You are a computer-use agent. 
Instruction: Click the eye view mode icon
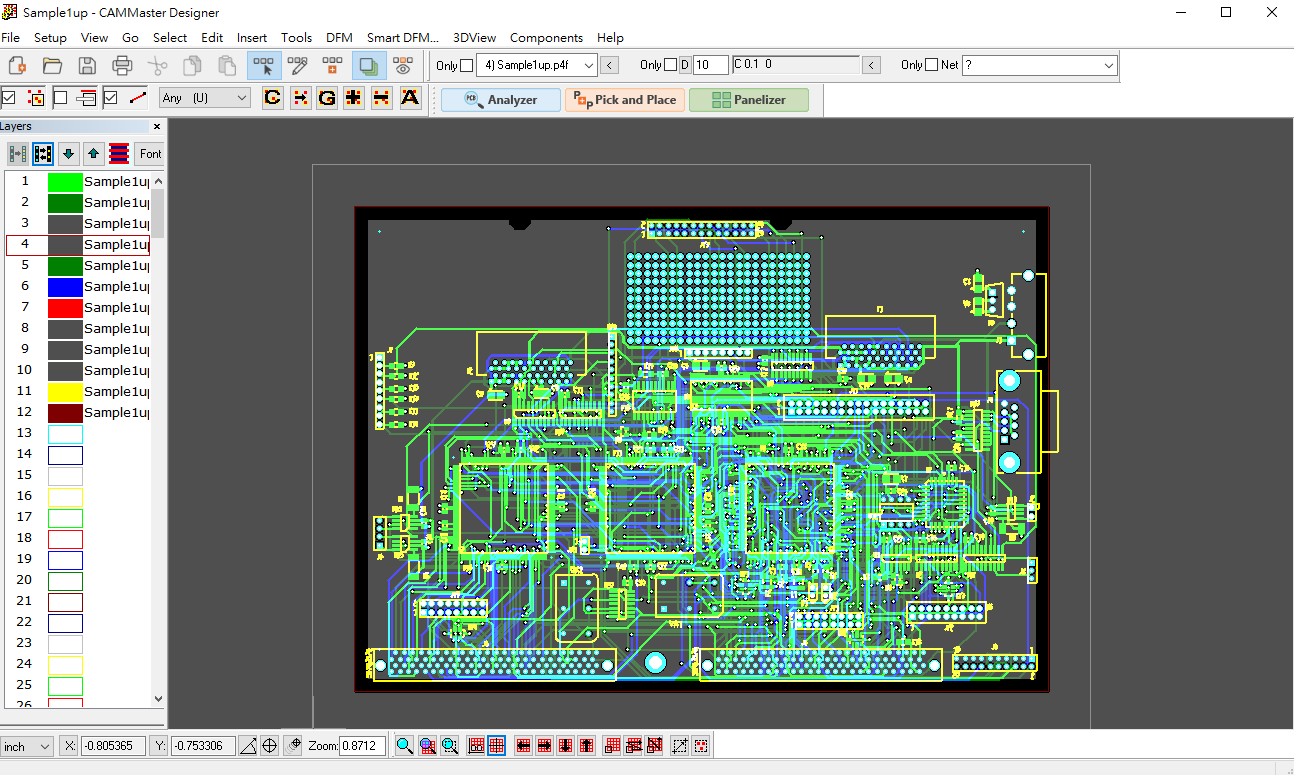(403, 66)
